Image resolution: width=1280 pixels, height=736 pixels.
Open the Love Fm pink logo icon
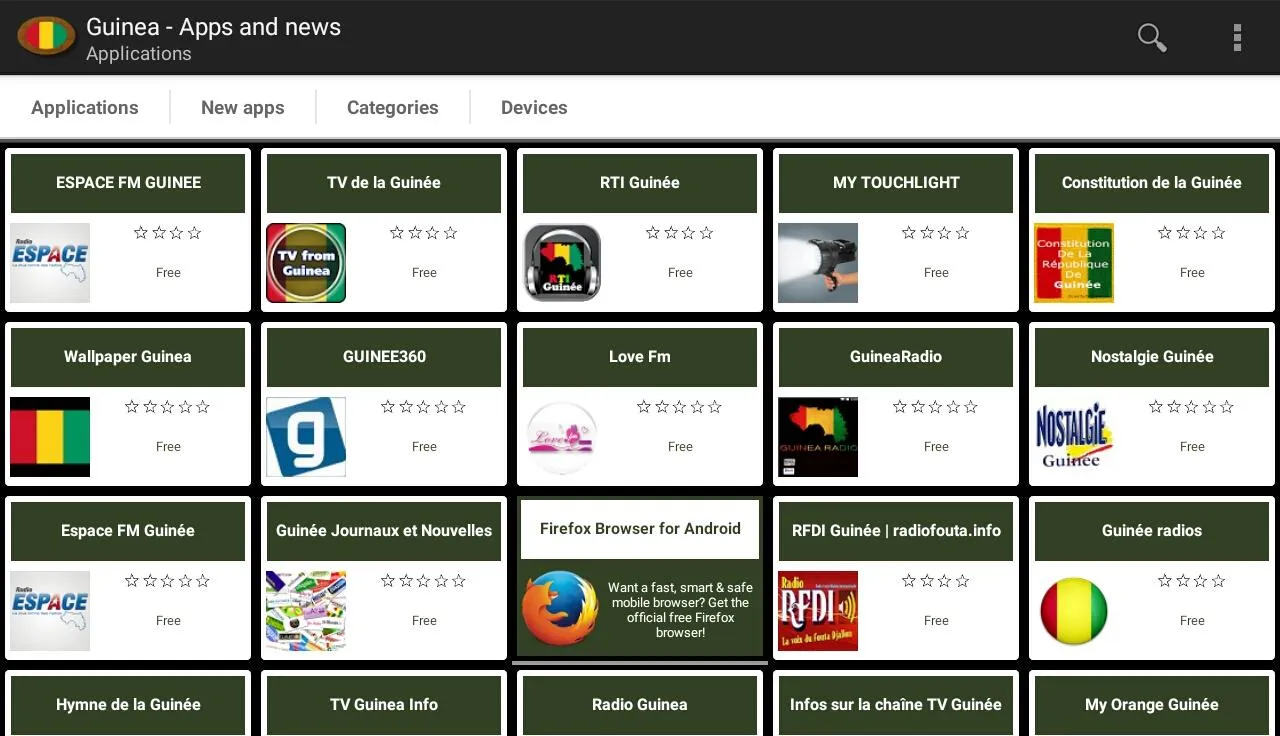pos(562,437)
